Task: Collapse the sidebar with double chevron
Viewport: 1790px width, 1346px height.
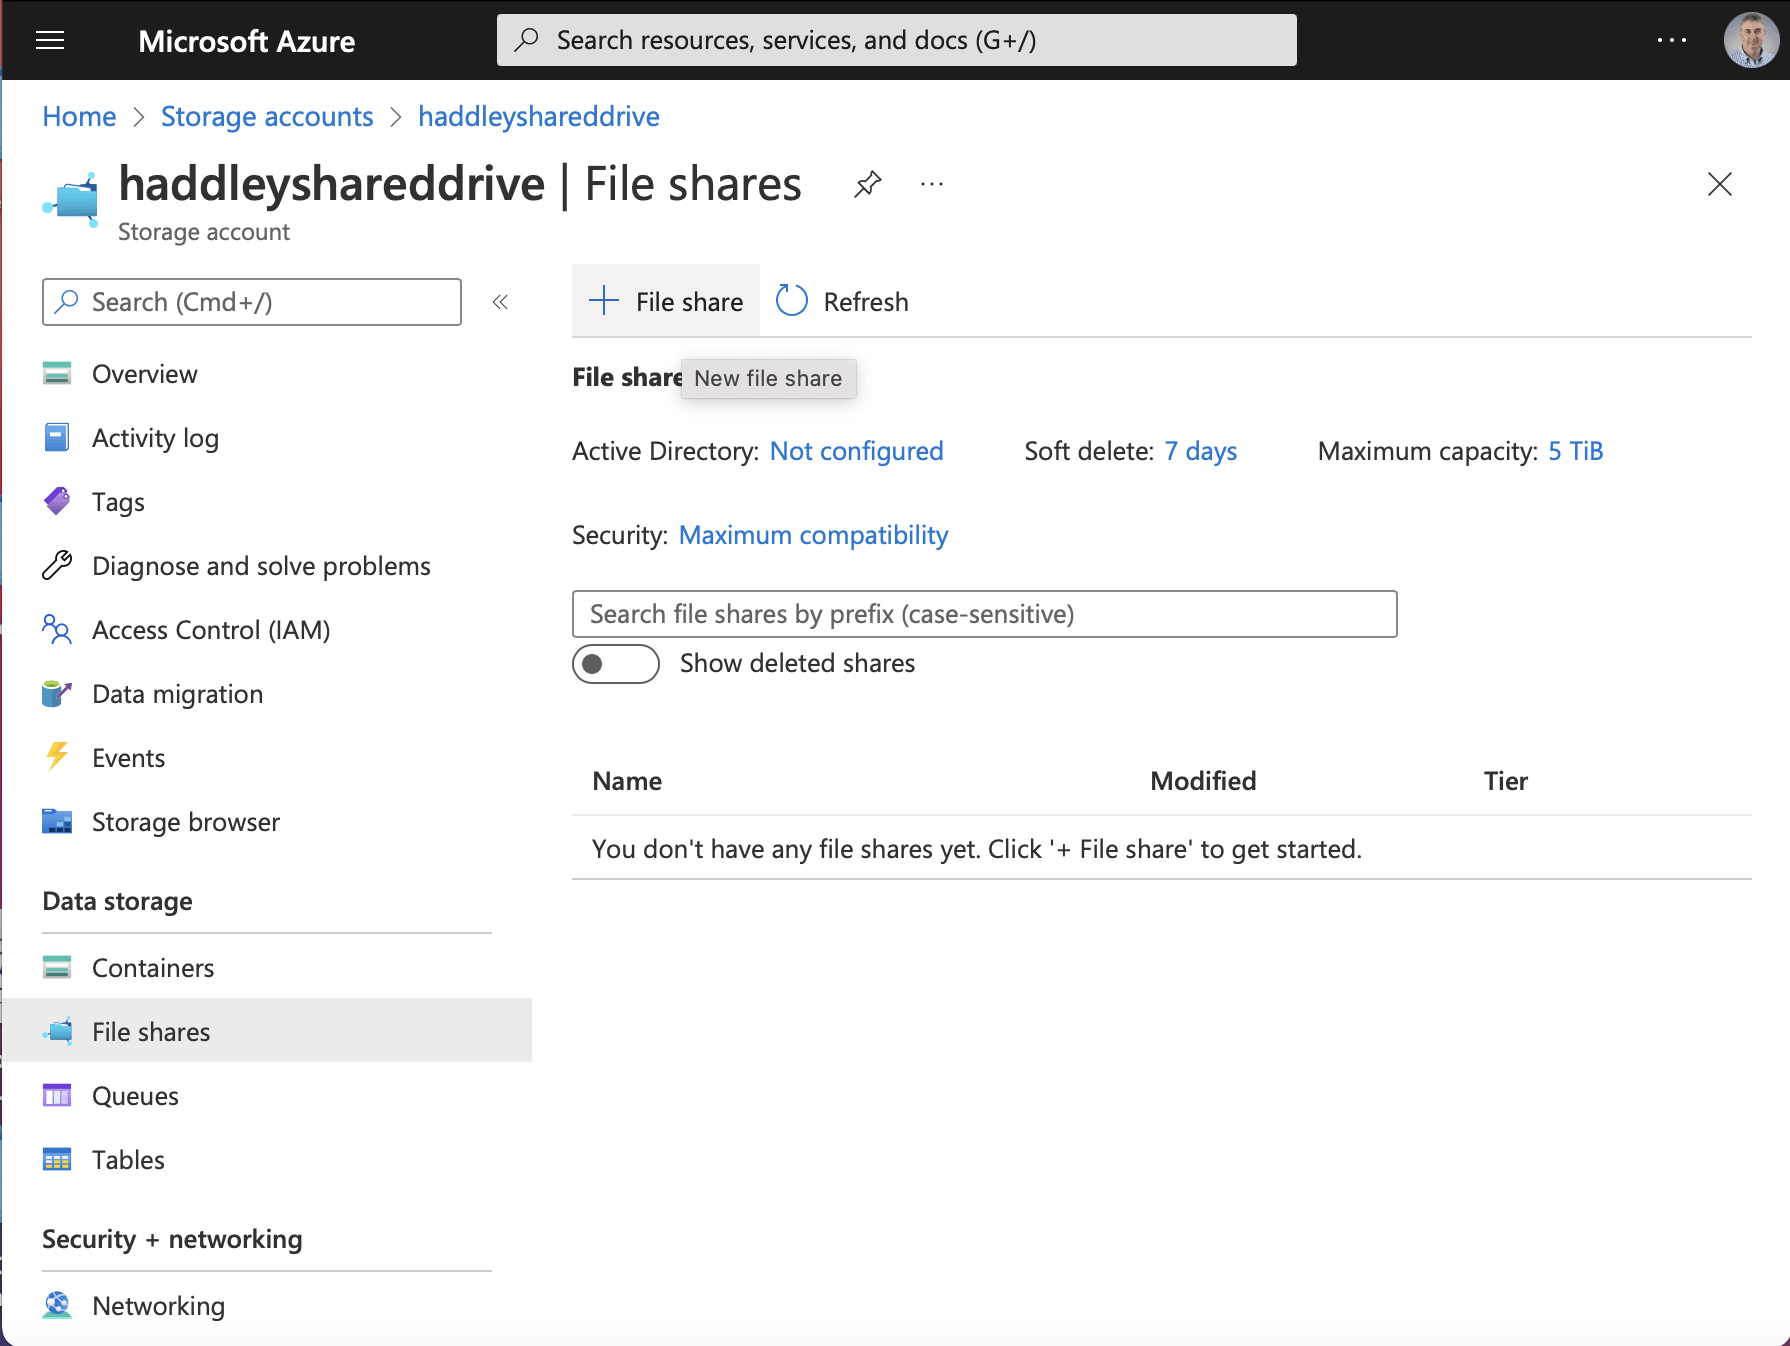Action: click(x=500, y=302)
